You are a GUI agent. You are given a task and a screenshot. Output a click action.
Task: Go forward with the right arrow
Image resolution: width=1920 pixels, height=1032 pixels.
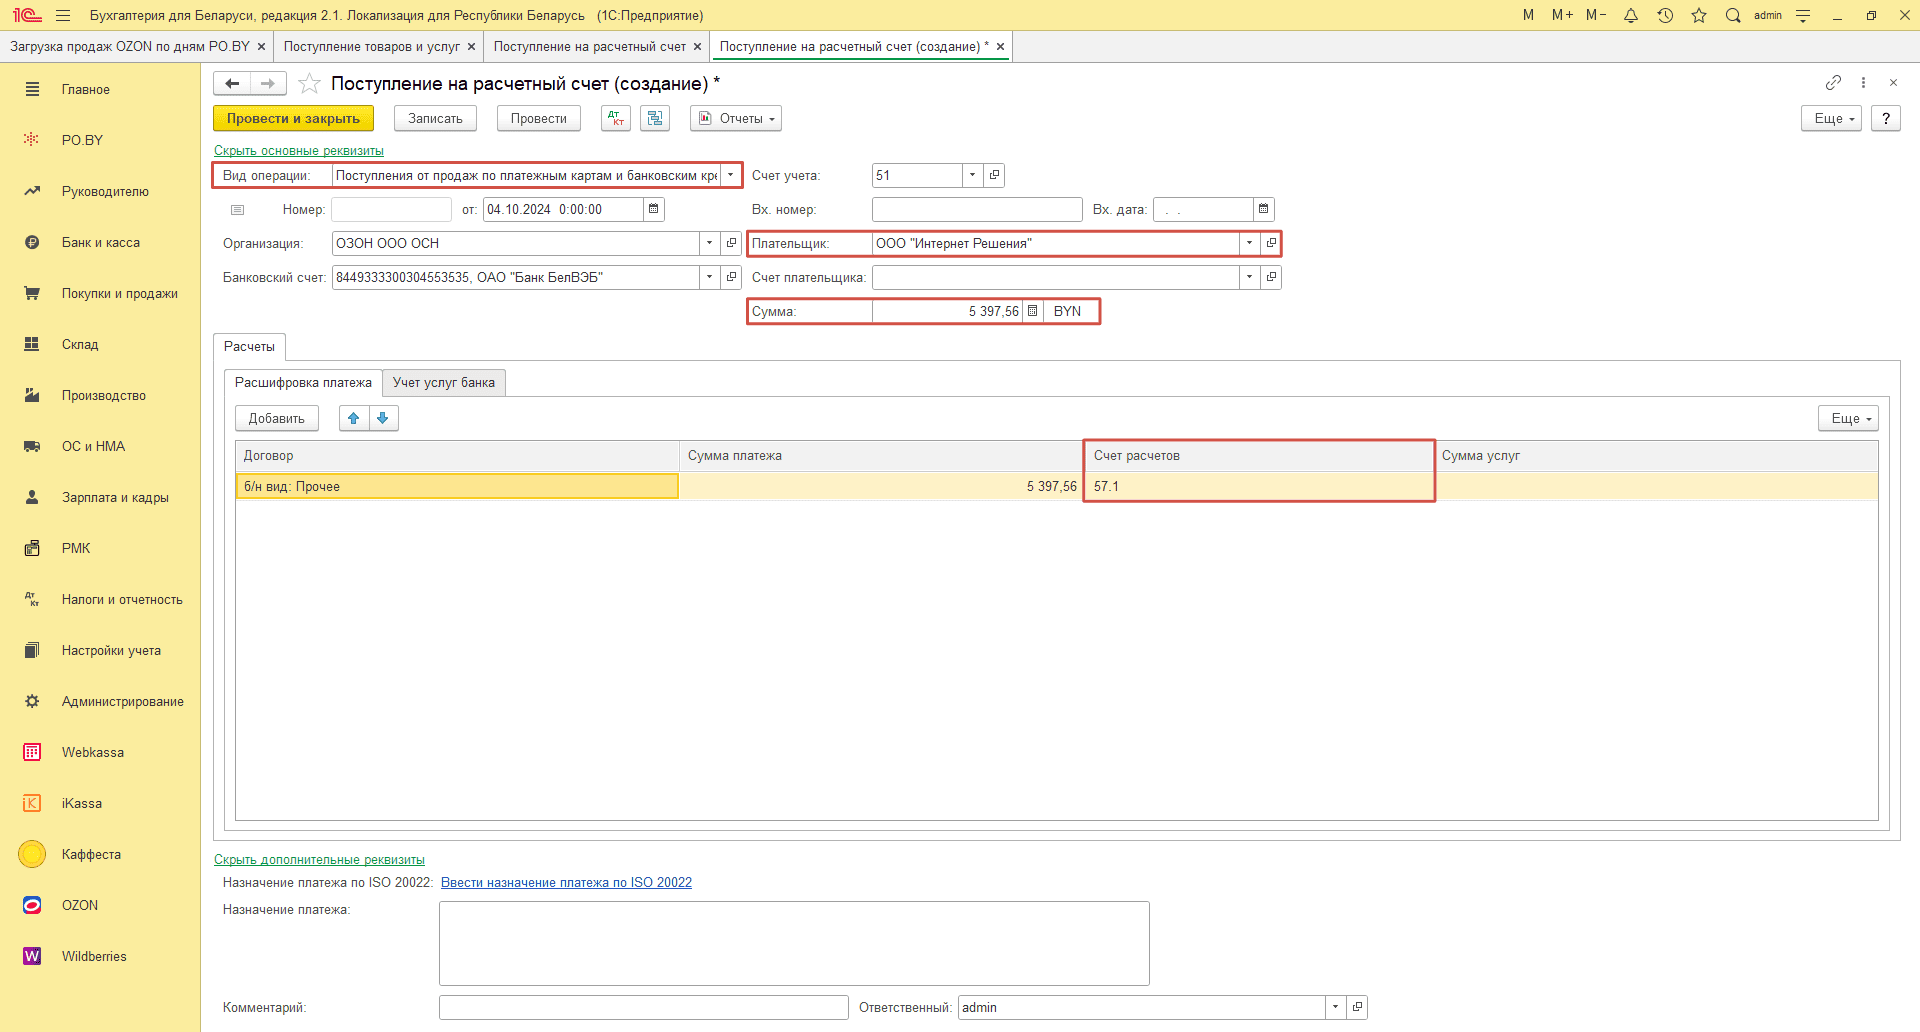tap(268, 83)
